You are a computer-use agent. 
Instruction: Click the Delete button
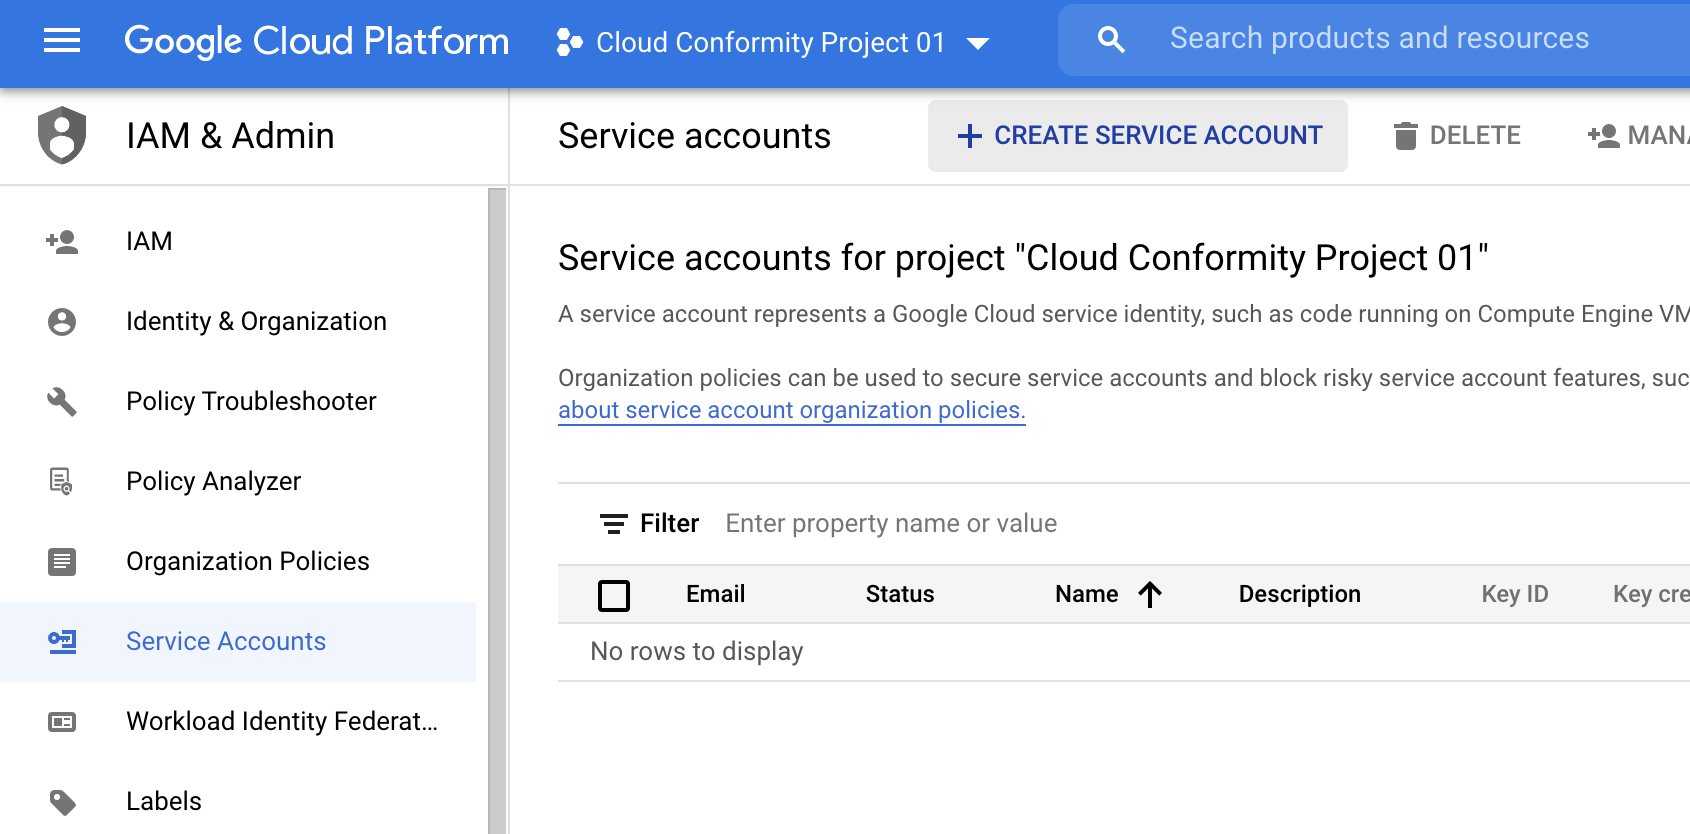tap(1457, 136)
